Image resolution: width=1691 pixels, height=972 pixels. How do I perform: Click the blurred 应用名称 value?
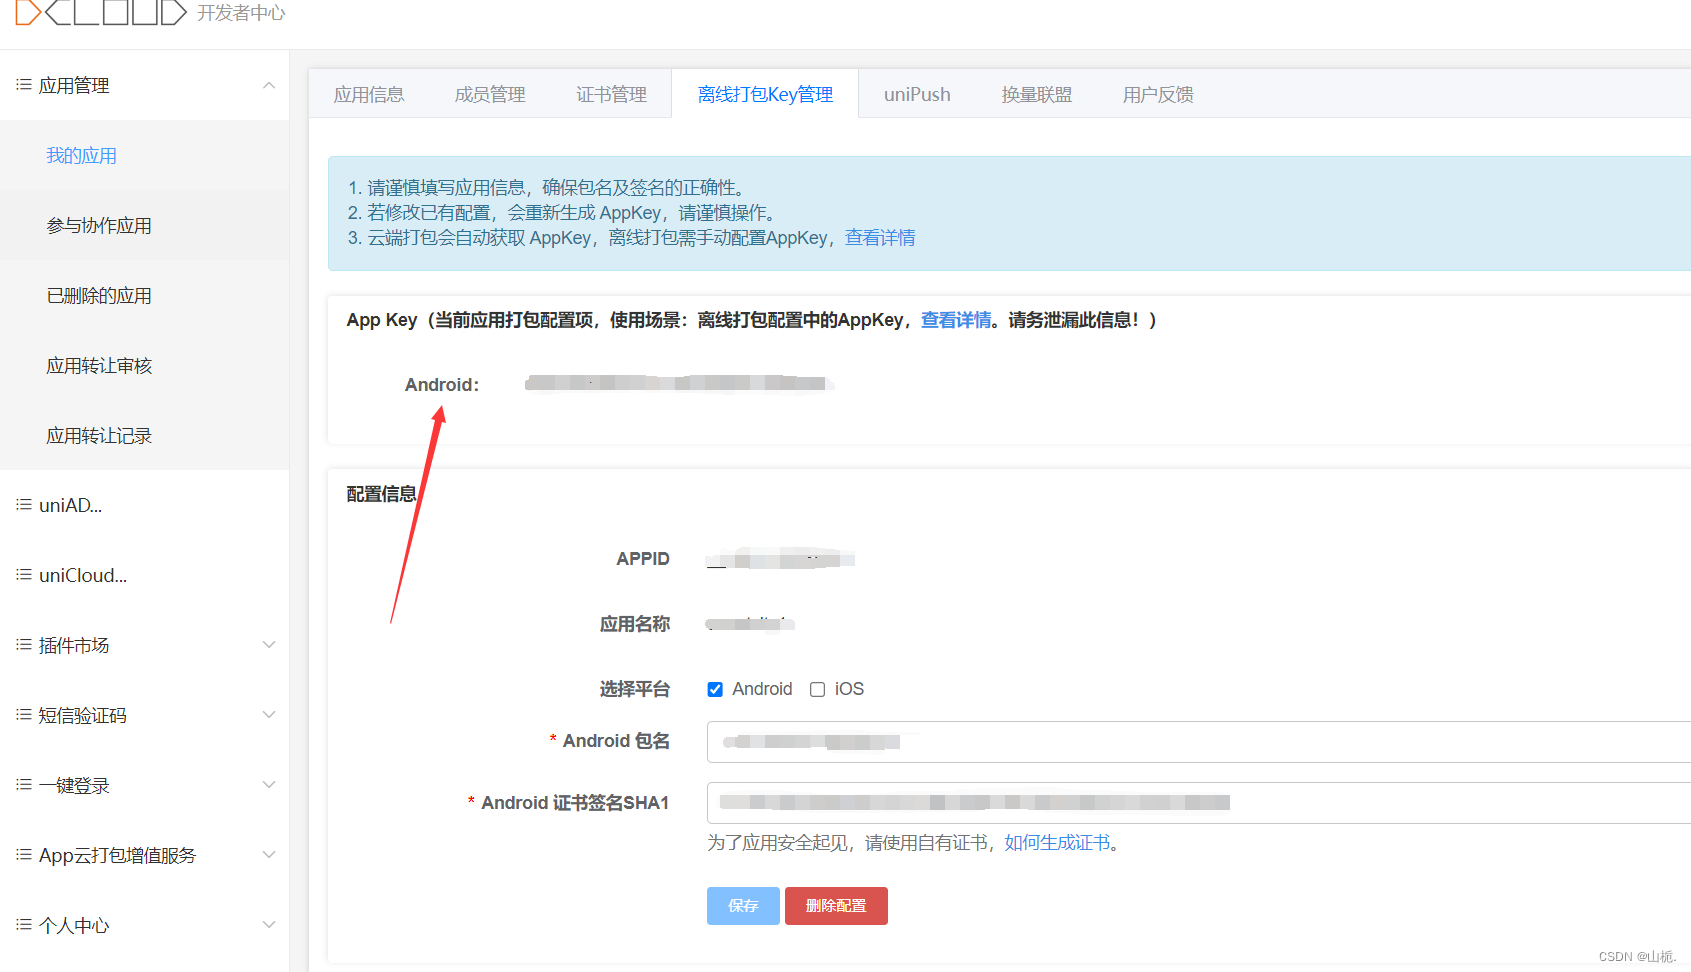pyautogui.click(x=750, y=624)
